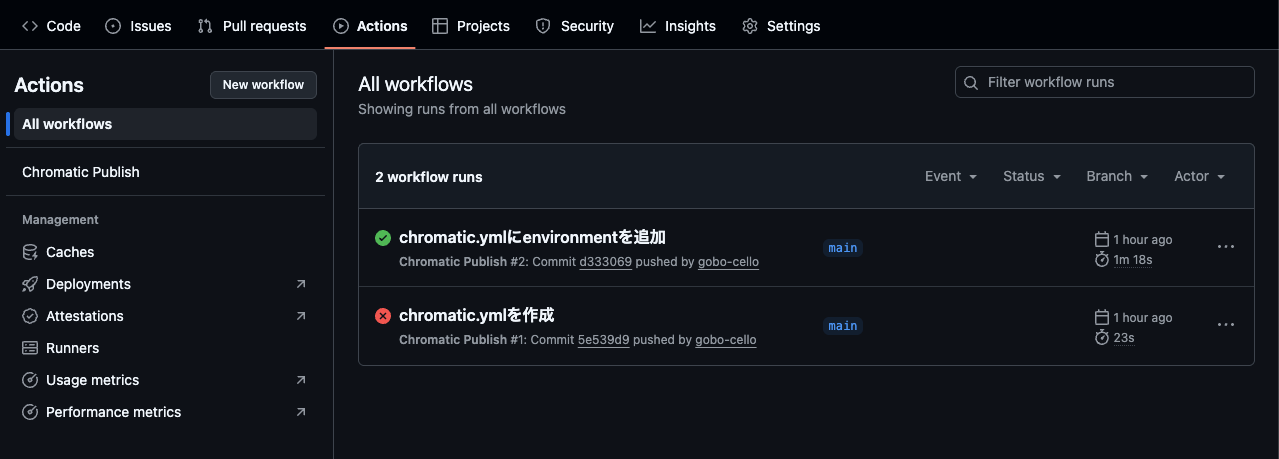Open Runners in the sidebar
The height and width of the screenshot is (459, 1279).
pyautogui.click(x=161, y=348)
